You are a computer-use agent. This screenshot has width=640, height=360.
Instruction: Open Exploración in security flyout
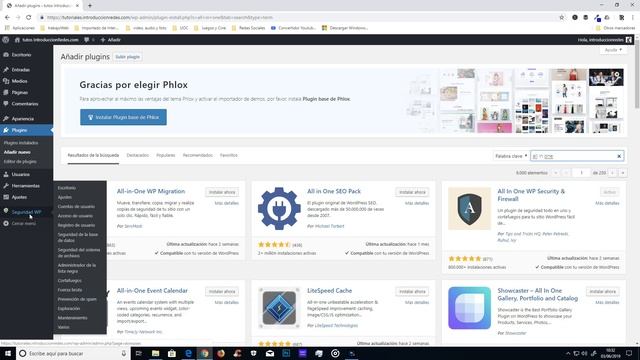coord(69,309)
